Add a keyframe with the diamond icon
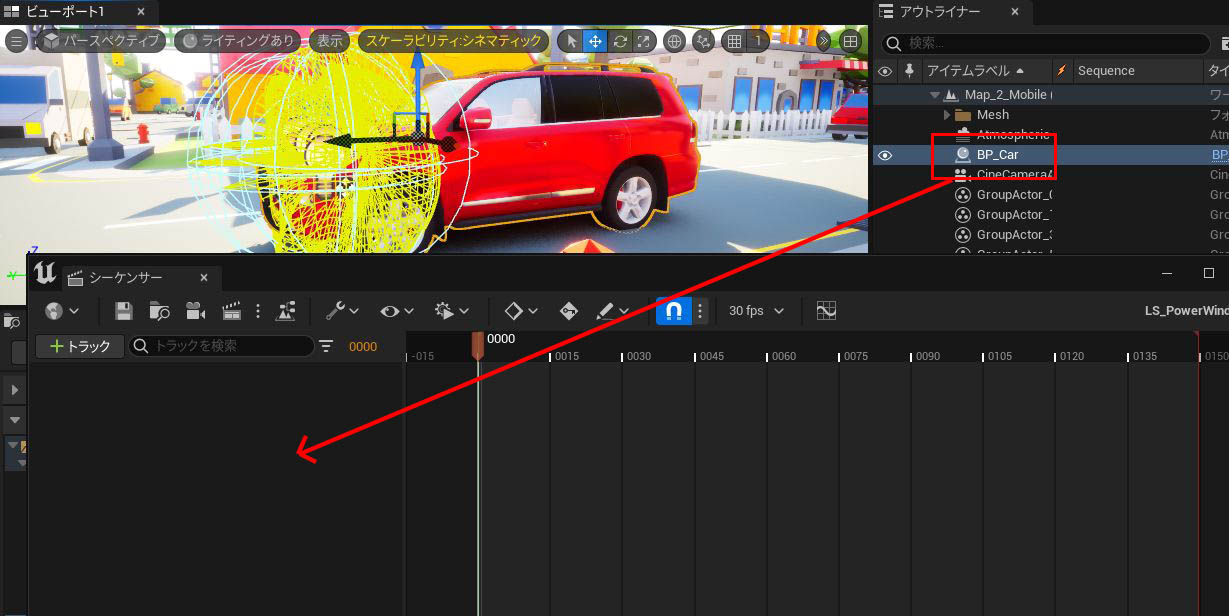The height and width of the screenshot is (616, 1229). tap(515, 311)
